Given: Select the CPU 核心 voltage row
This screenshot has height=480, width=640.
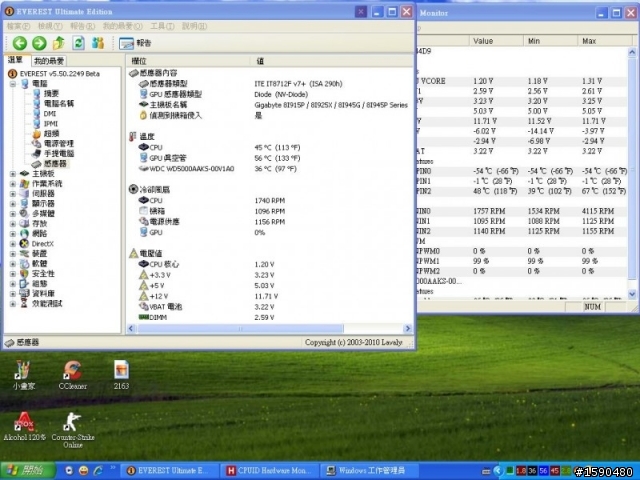Looking at the screenshot, I should 269,264.
